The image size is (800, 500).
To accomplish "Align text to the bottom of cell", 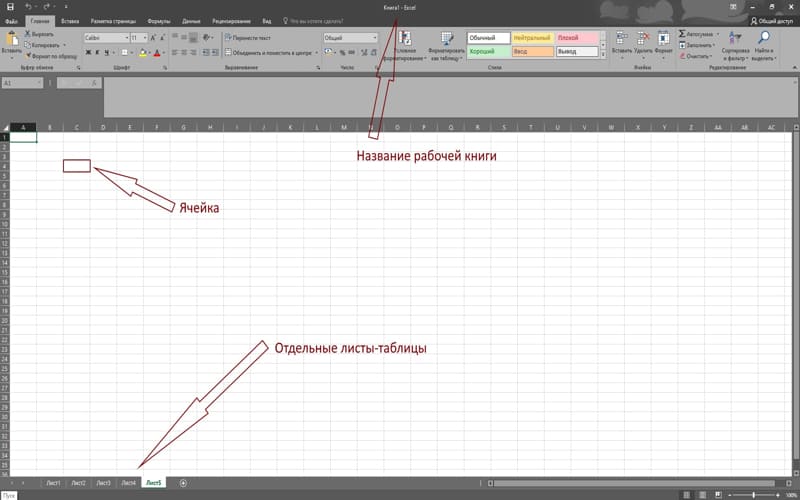I will (193, 37).
